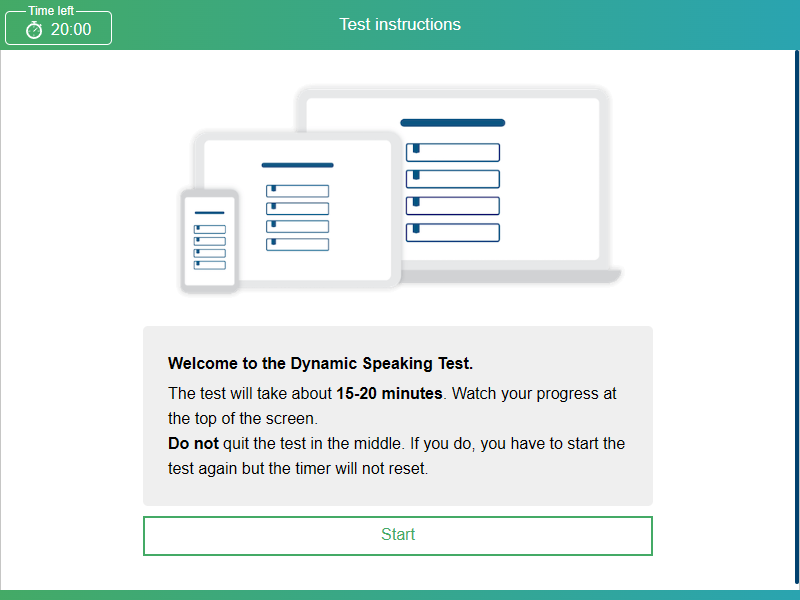
Task: Click the 20:00 countdown timer display
Action: click(70, 30)
